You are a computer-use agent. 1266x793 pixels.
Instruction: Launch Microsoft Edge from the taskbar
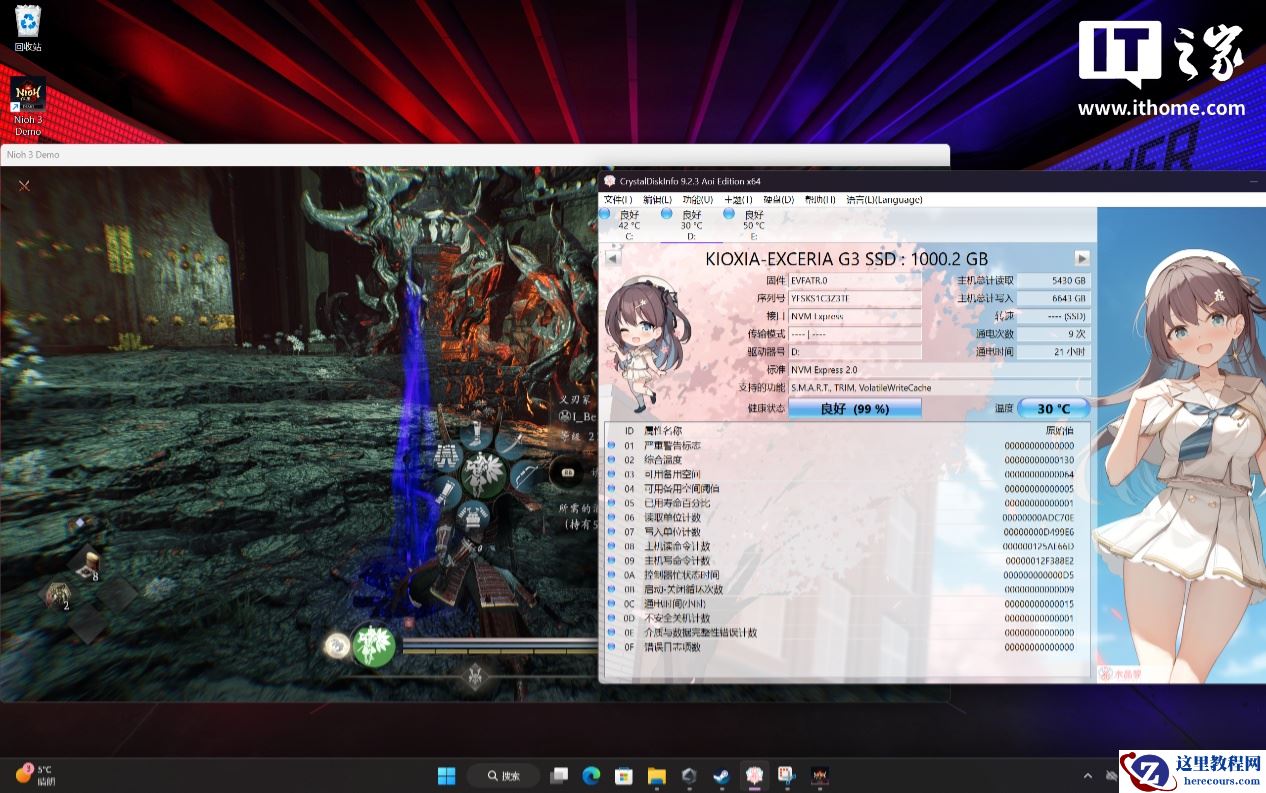(x=591, y=775)
